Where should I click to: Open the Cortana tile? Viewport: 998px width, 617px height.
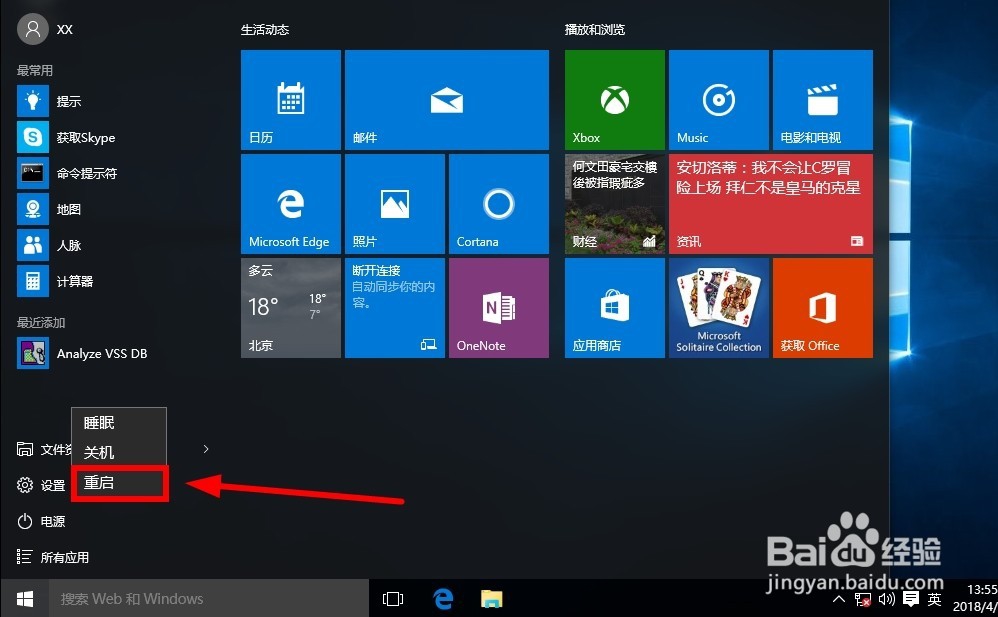[x=498, y=204]
